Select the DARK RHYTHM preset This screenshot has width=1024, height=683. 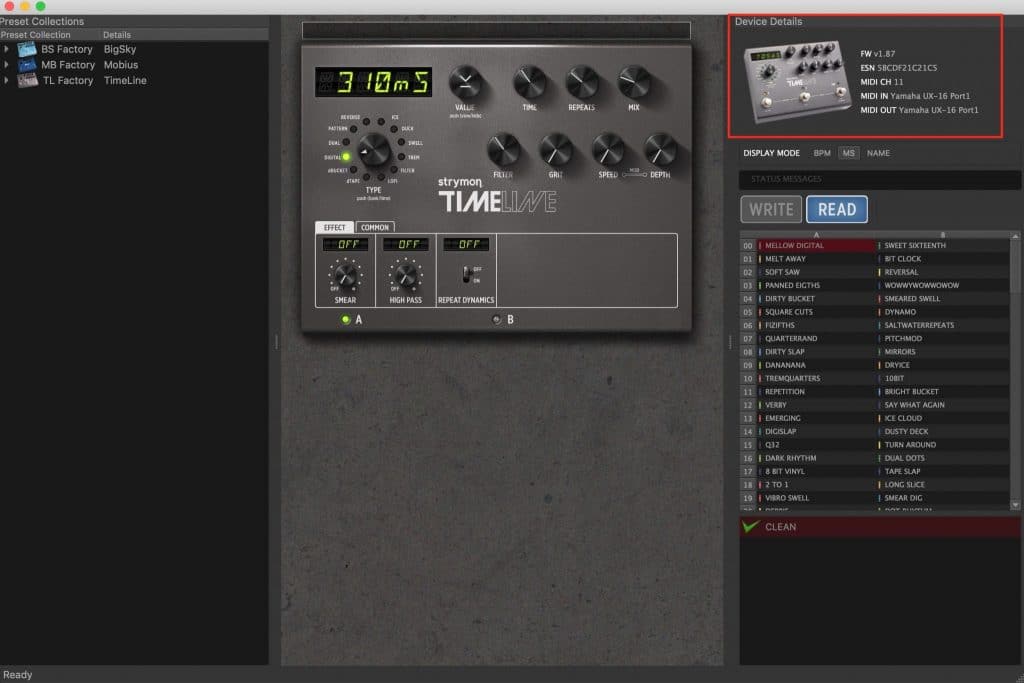[x=816, y=458]
